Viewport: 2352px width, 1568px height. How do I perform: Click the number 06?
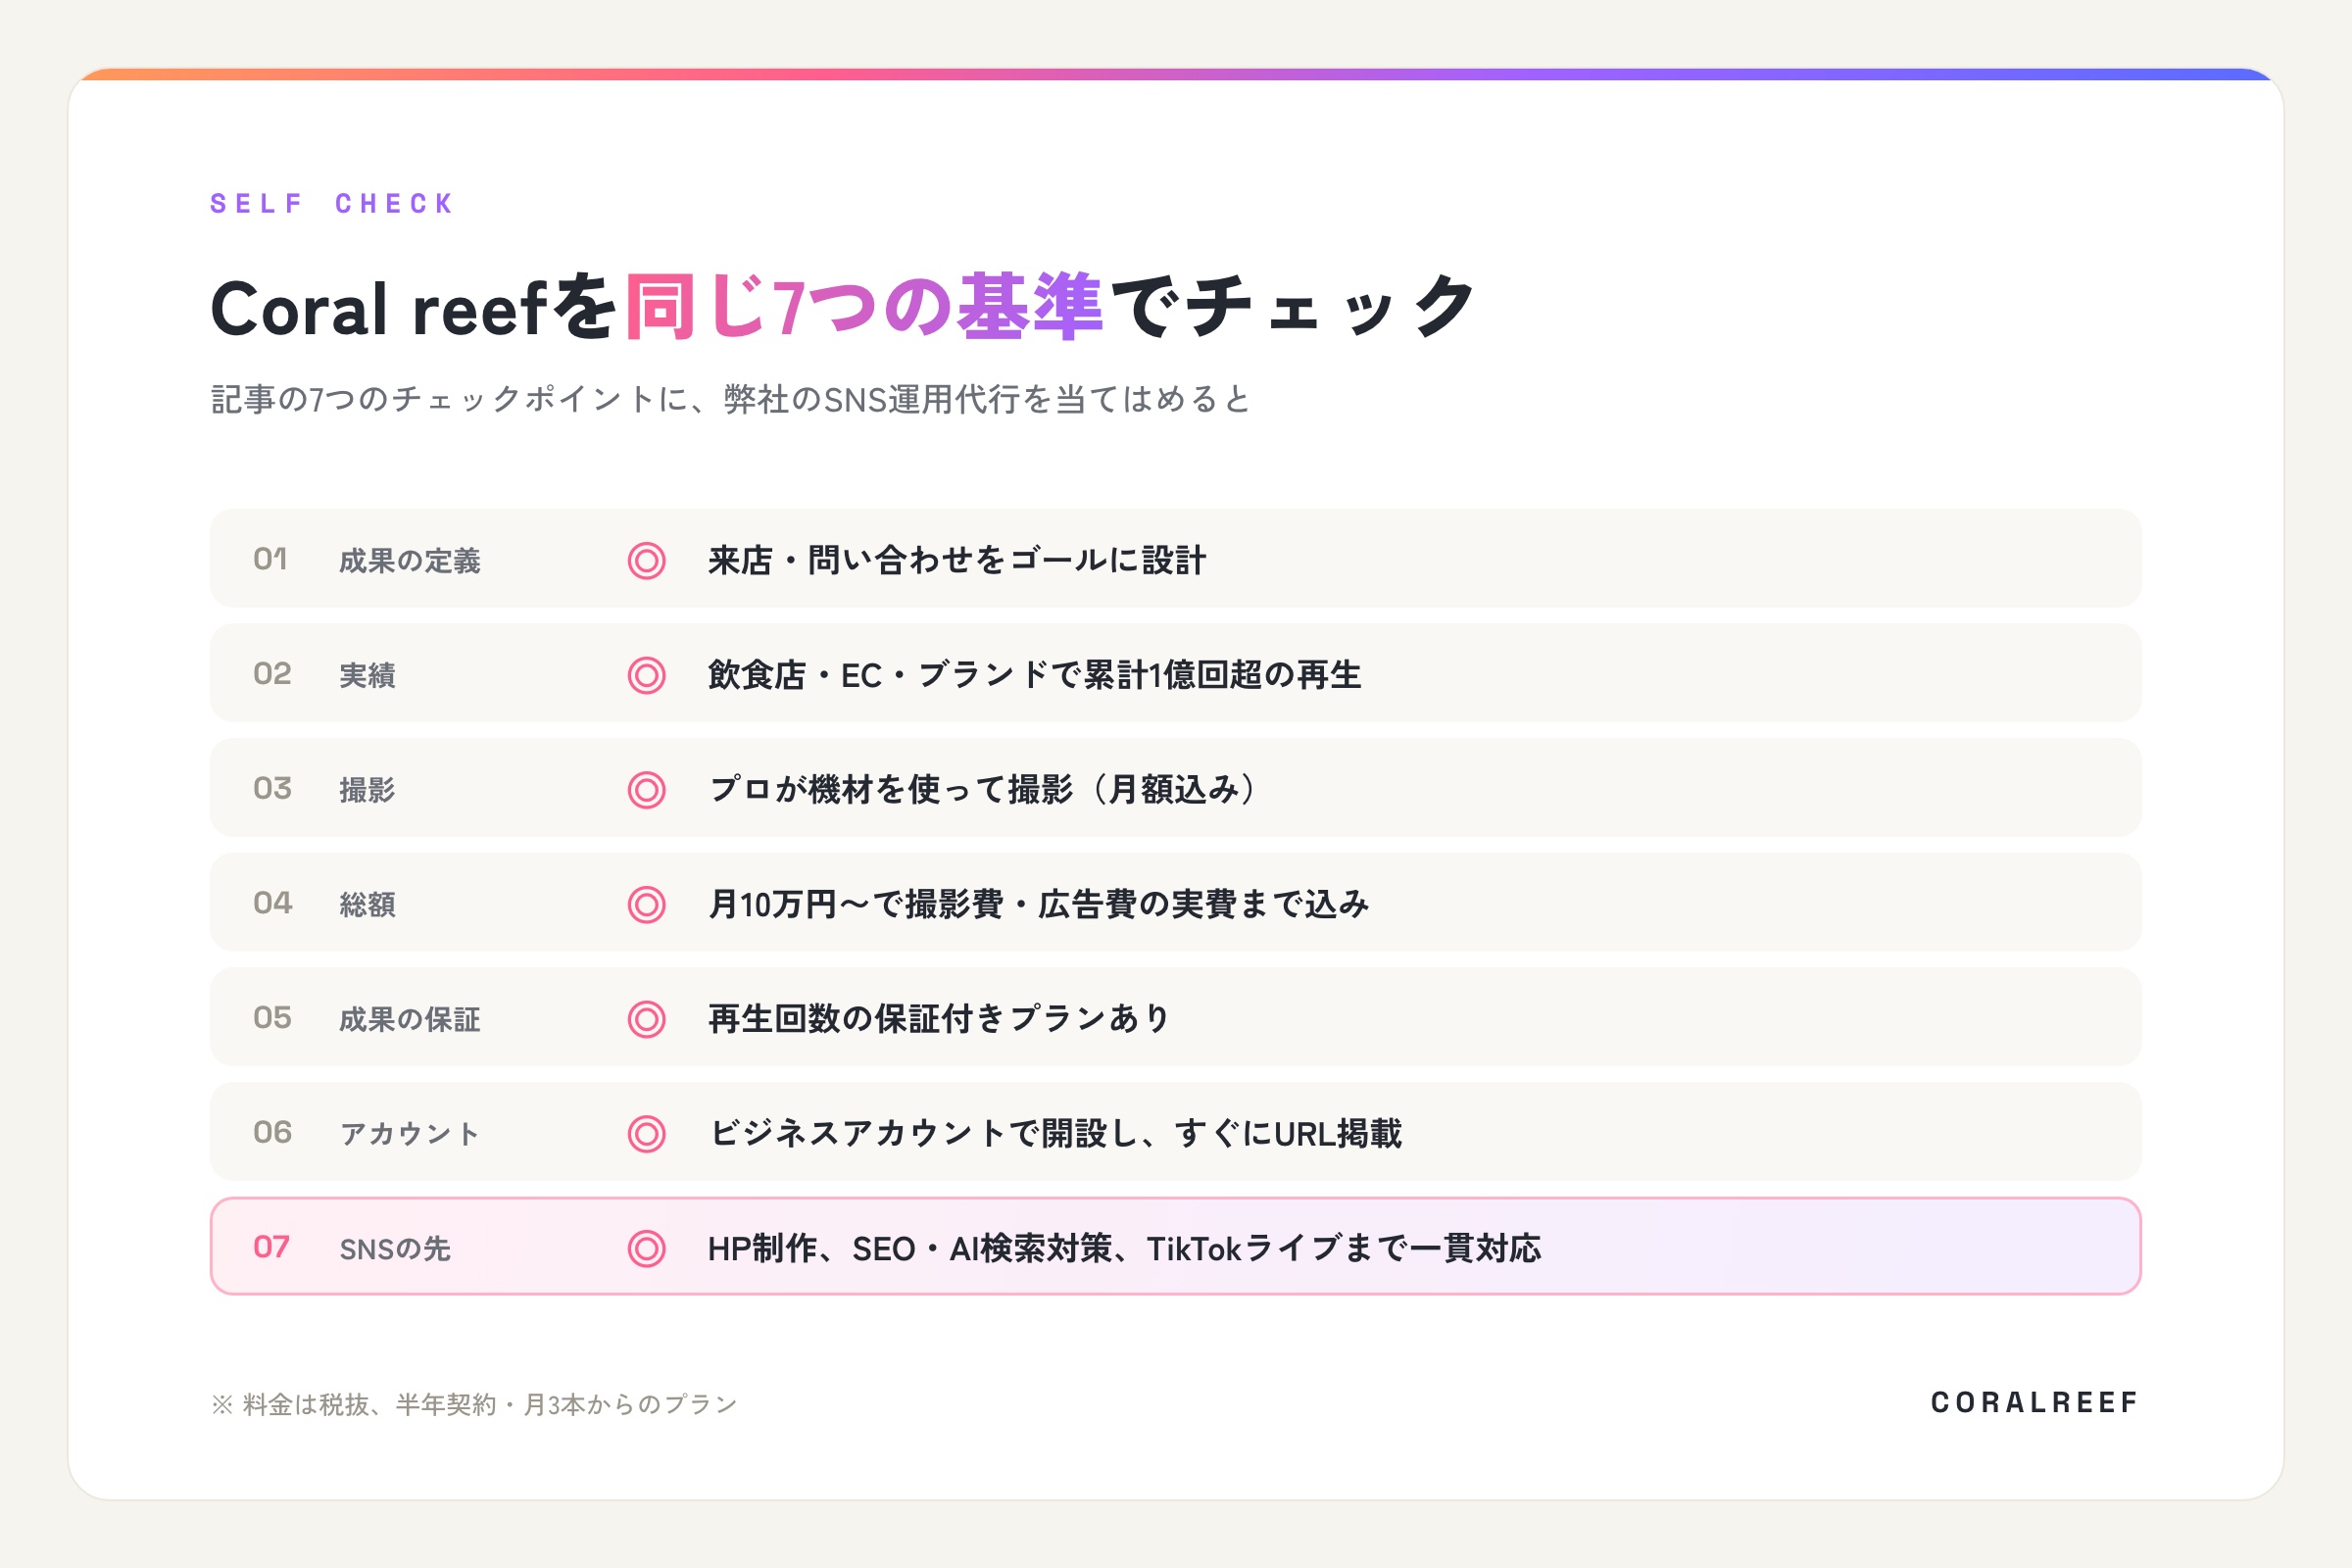[x=272, y=1132]
